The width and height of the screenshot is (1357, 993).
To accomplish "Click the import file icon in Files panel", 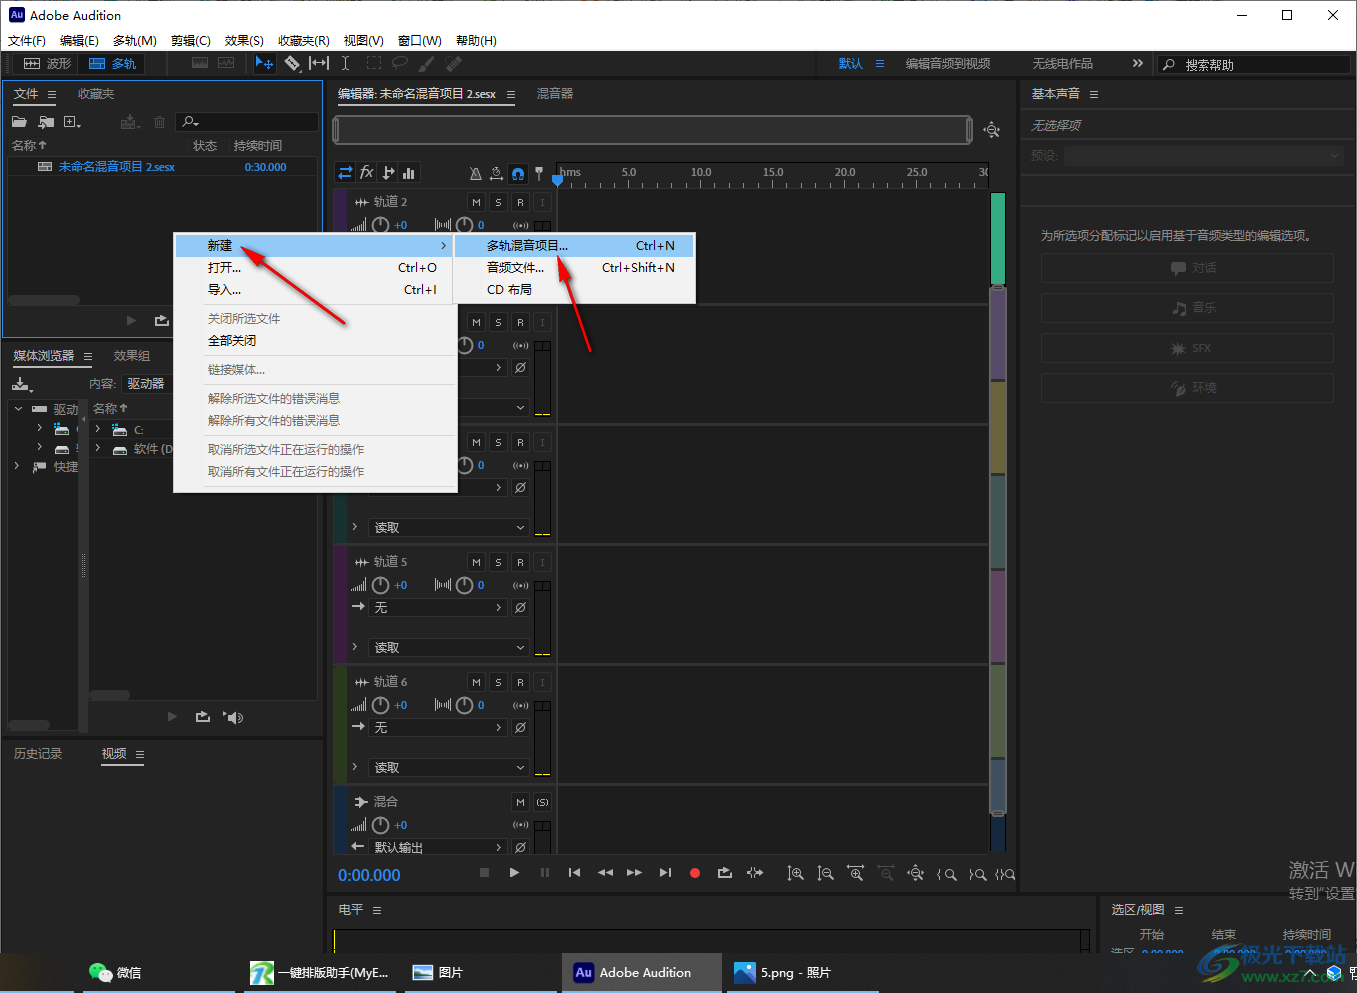I will coord(46,122).
